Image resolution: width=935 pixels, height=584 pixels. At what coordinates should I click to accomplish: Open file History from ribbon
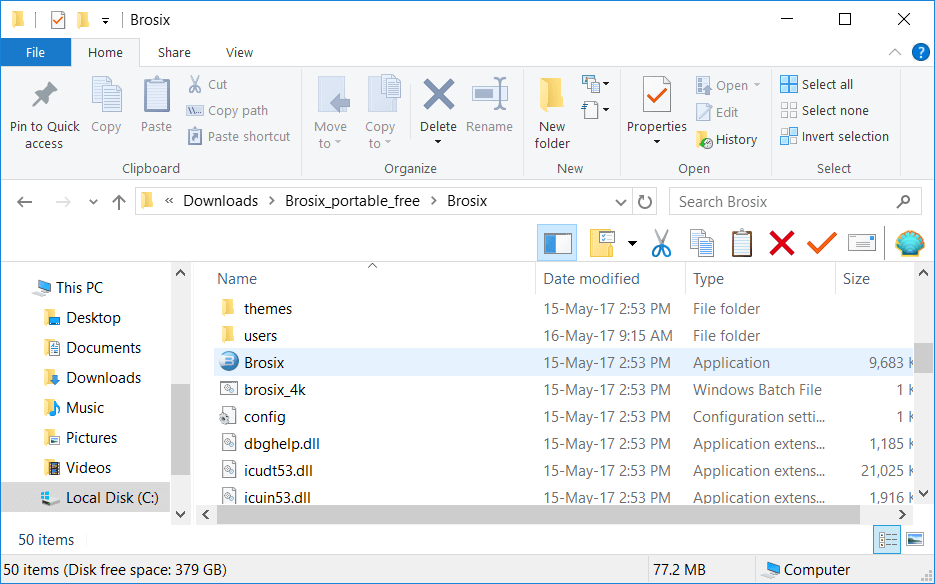click(x=726, y=140)
